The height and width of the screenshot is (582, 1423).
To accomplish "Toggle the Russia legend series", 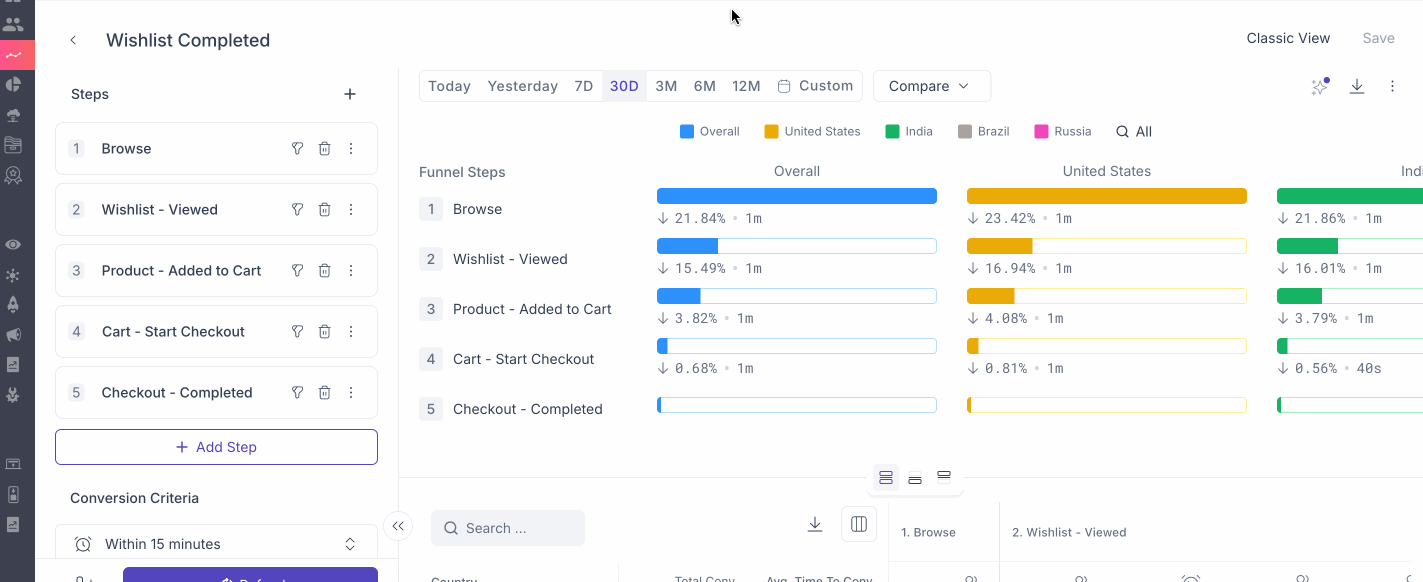I will coord(1063,131).
